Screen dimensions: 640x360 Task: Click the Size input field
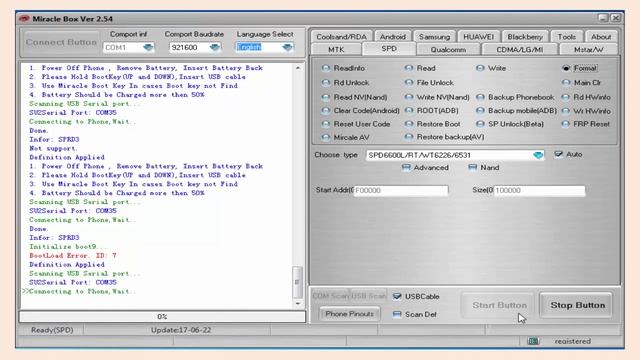539,191
